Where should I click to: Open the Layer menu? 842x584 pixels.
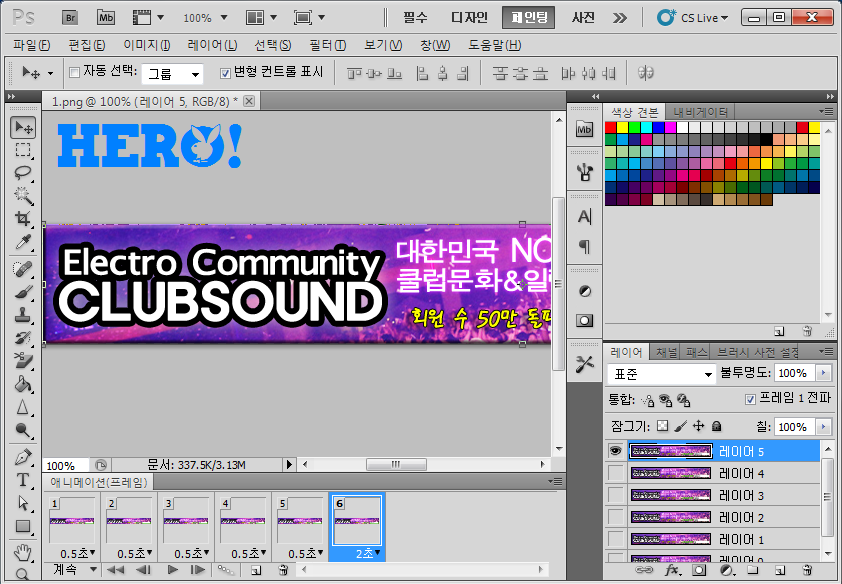coord(212,45)
